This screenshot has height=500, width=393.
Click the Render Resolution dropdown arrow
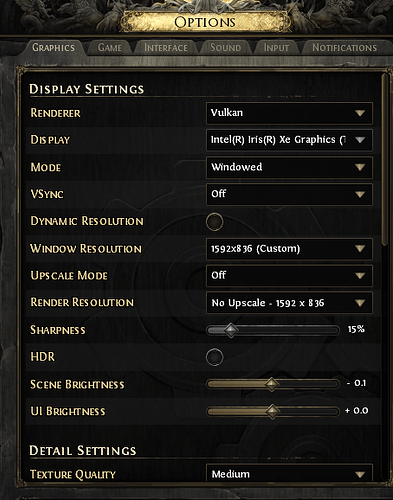(360, 303)
